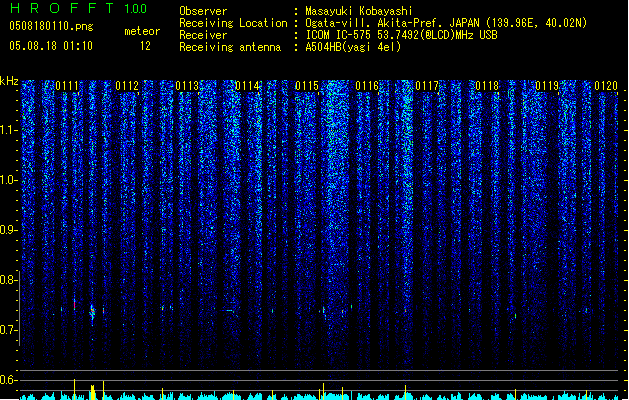The width and height of the screenshot is (629, 400).
Task: Click the 0112 time marker
Action: [x=127, y=86]
